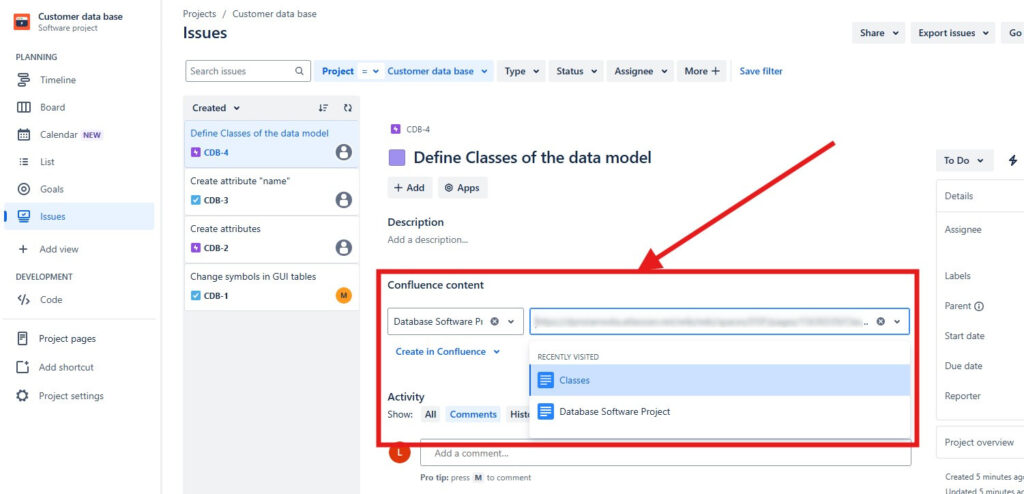Click the purple issue color square by the title

click(397, 158)
